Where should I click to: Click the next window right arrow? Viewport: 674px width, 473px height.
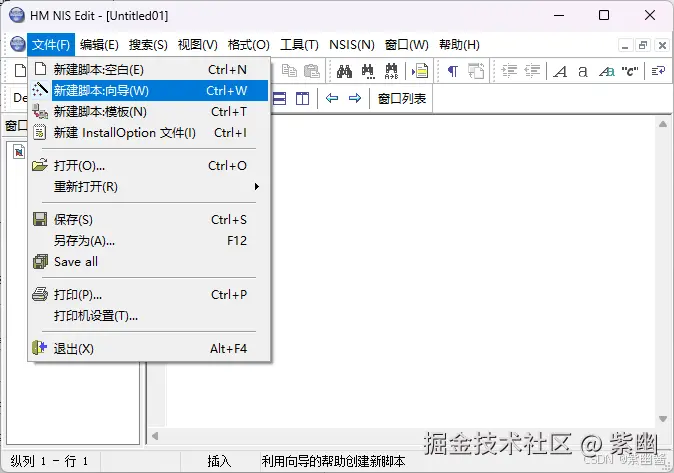(355, 98)
